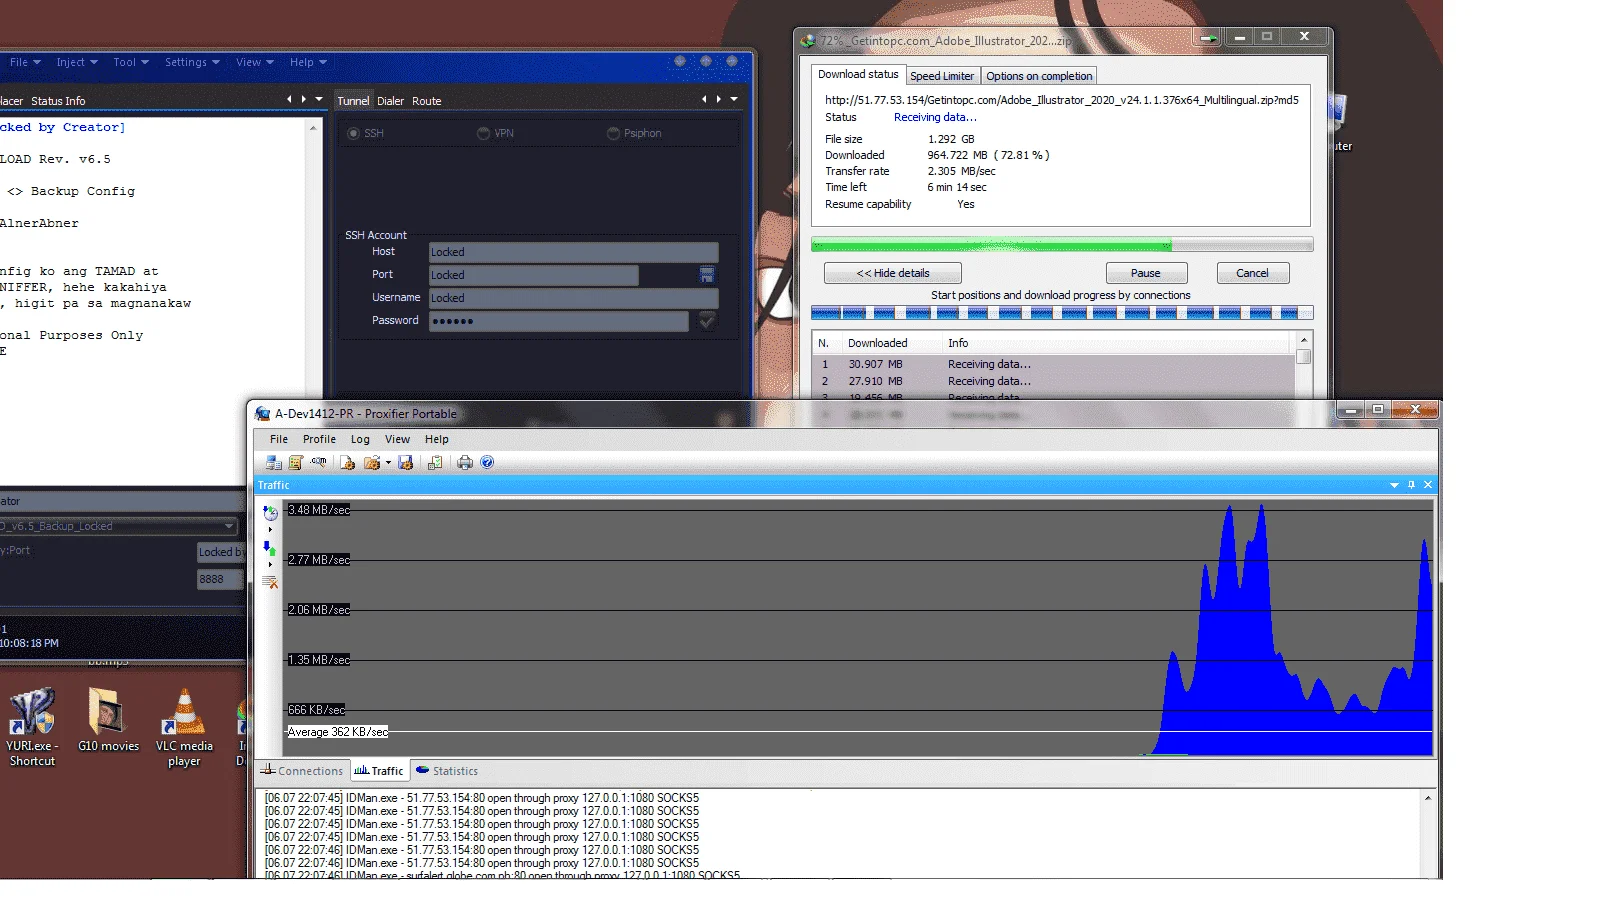Open Proxy Servers settings in Proxifier toolbar
This screenshot has height=900, width=1600.
273,463
